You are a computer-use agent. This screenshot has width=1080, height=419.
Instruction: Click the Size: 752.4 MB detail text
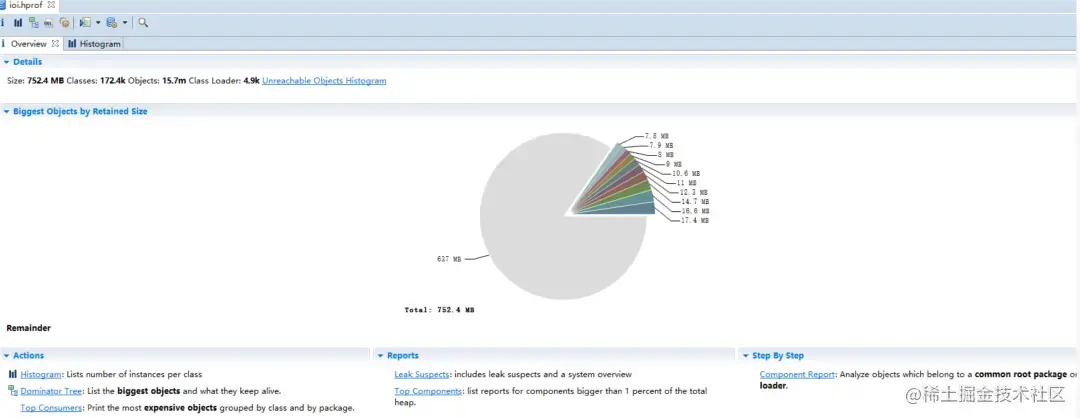(35, 81)
